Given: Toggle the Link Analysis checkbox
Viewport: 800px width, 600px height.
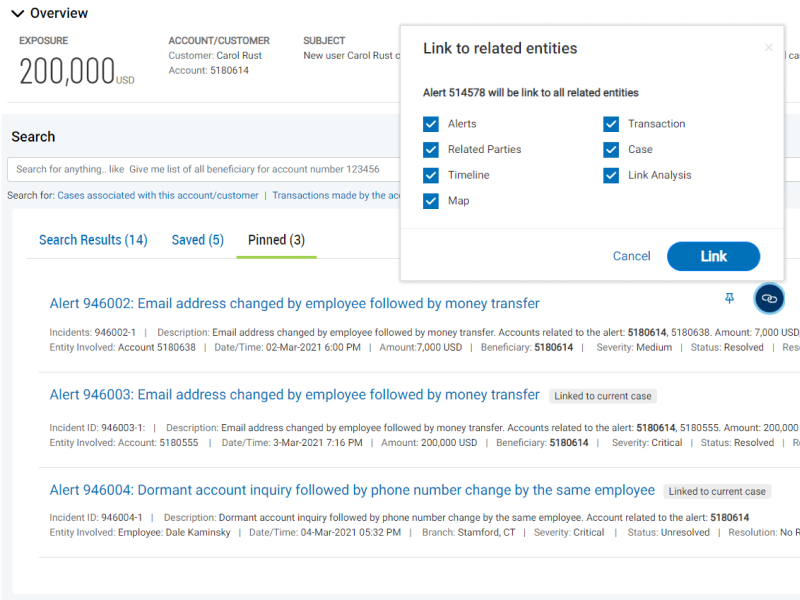Looking at the screenshot, I should [611, 175].
